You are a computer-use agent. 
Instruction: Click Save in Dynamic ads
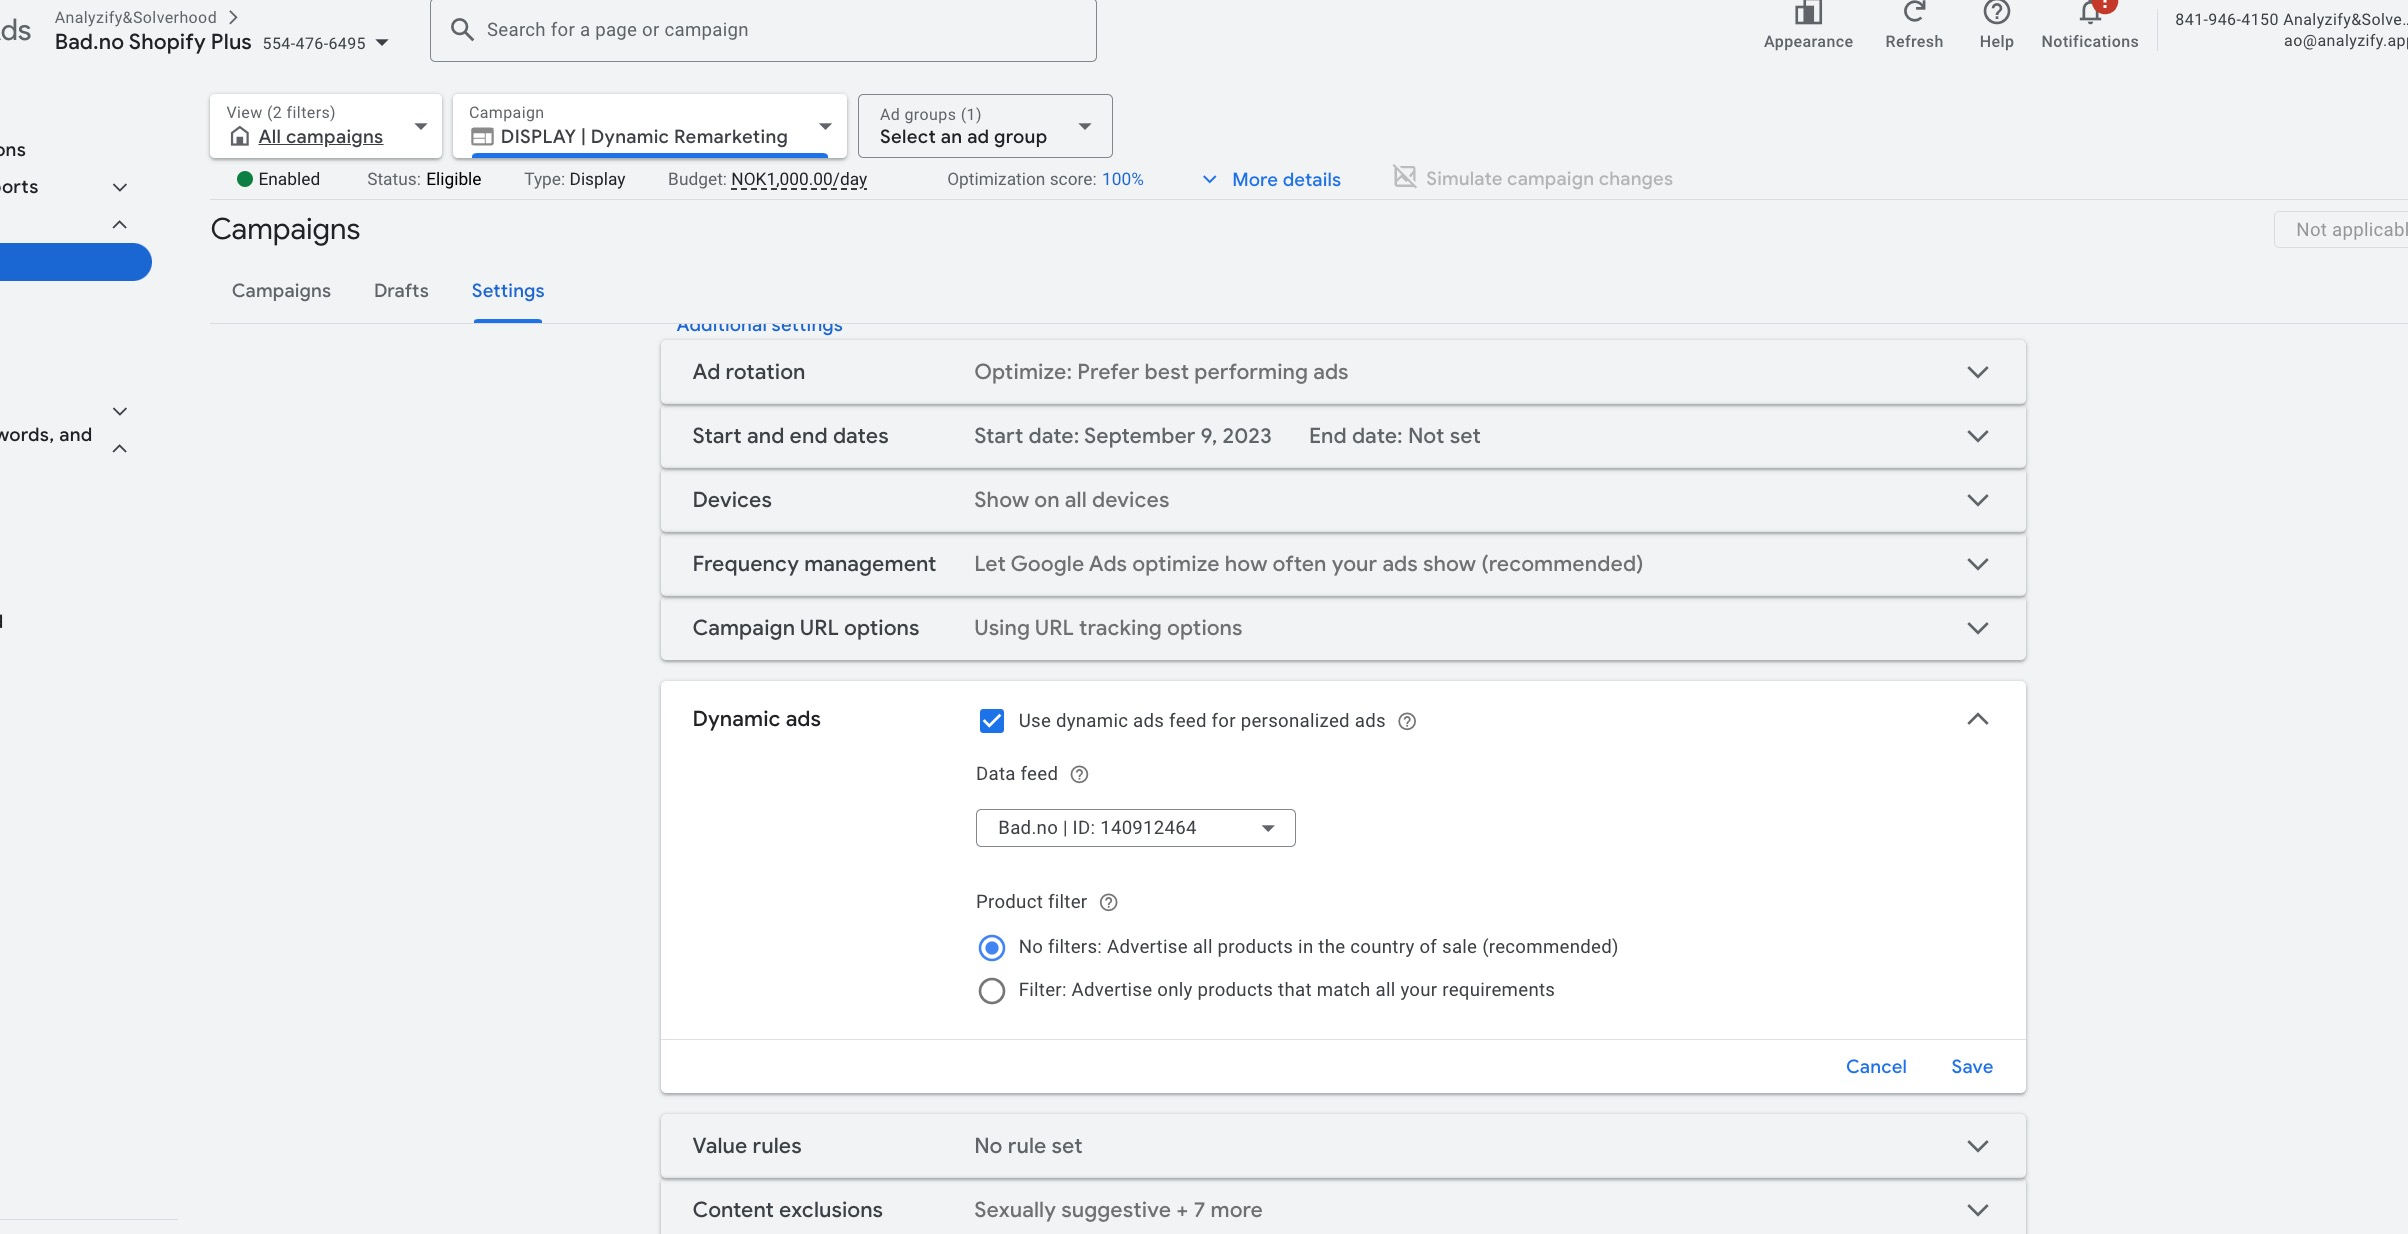click(1972, 1067)
